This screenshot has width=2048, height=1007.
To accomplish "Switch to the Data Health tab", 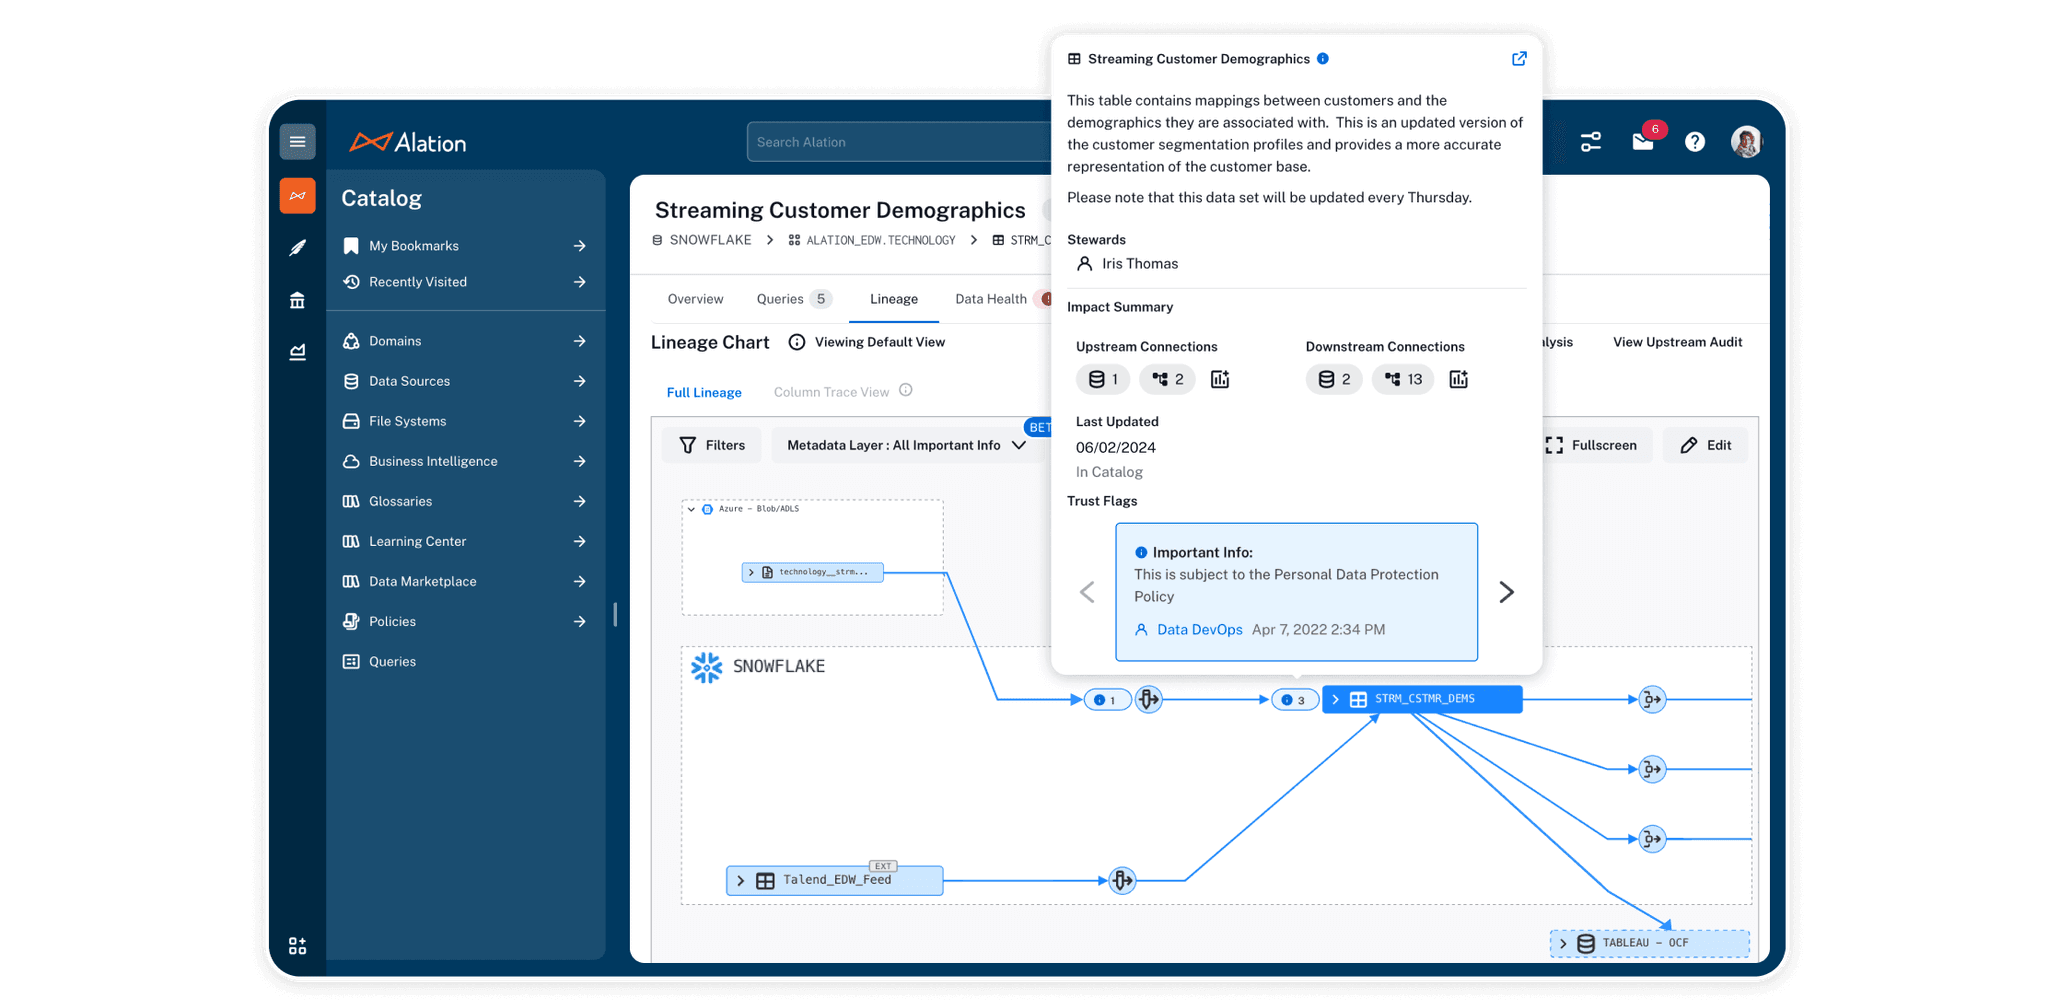I will (991, 298).
